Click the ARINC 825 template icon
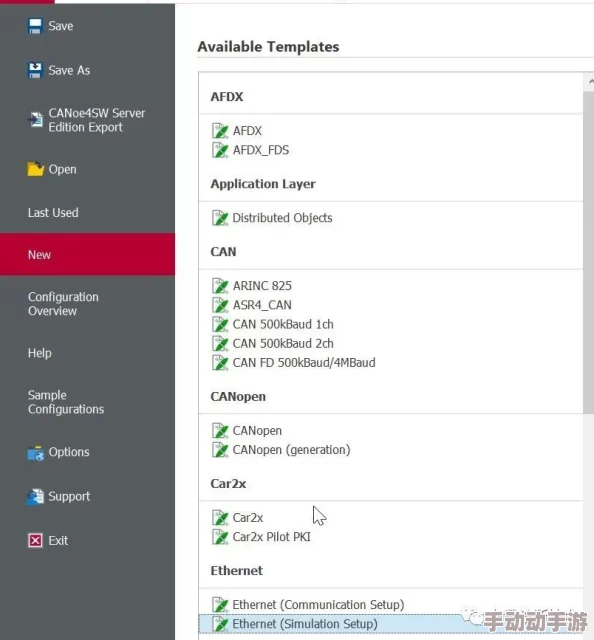The width and height of the screenshot is (594, 640). (220, 286)
